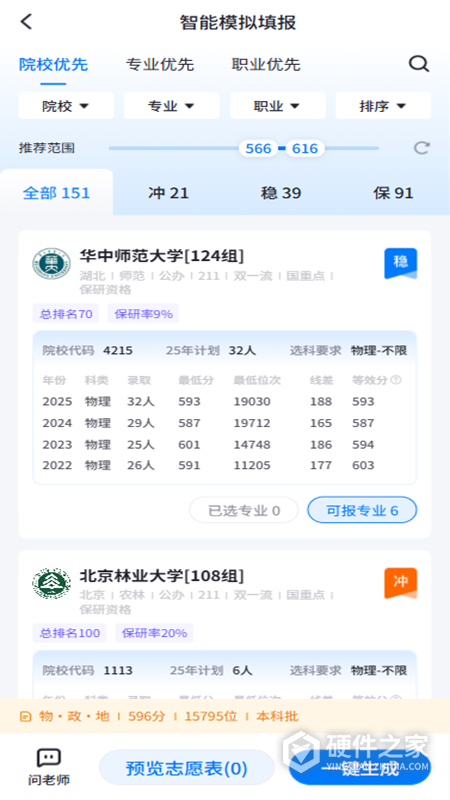This screenshot has height=800, width=450.
Task: Tap 15795位 in the score bar
Action: 211,716
